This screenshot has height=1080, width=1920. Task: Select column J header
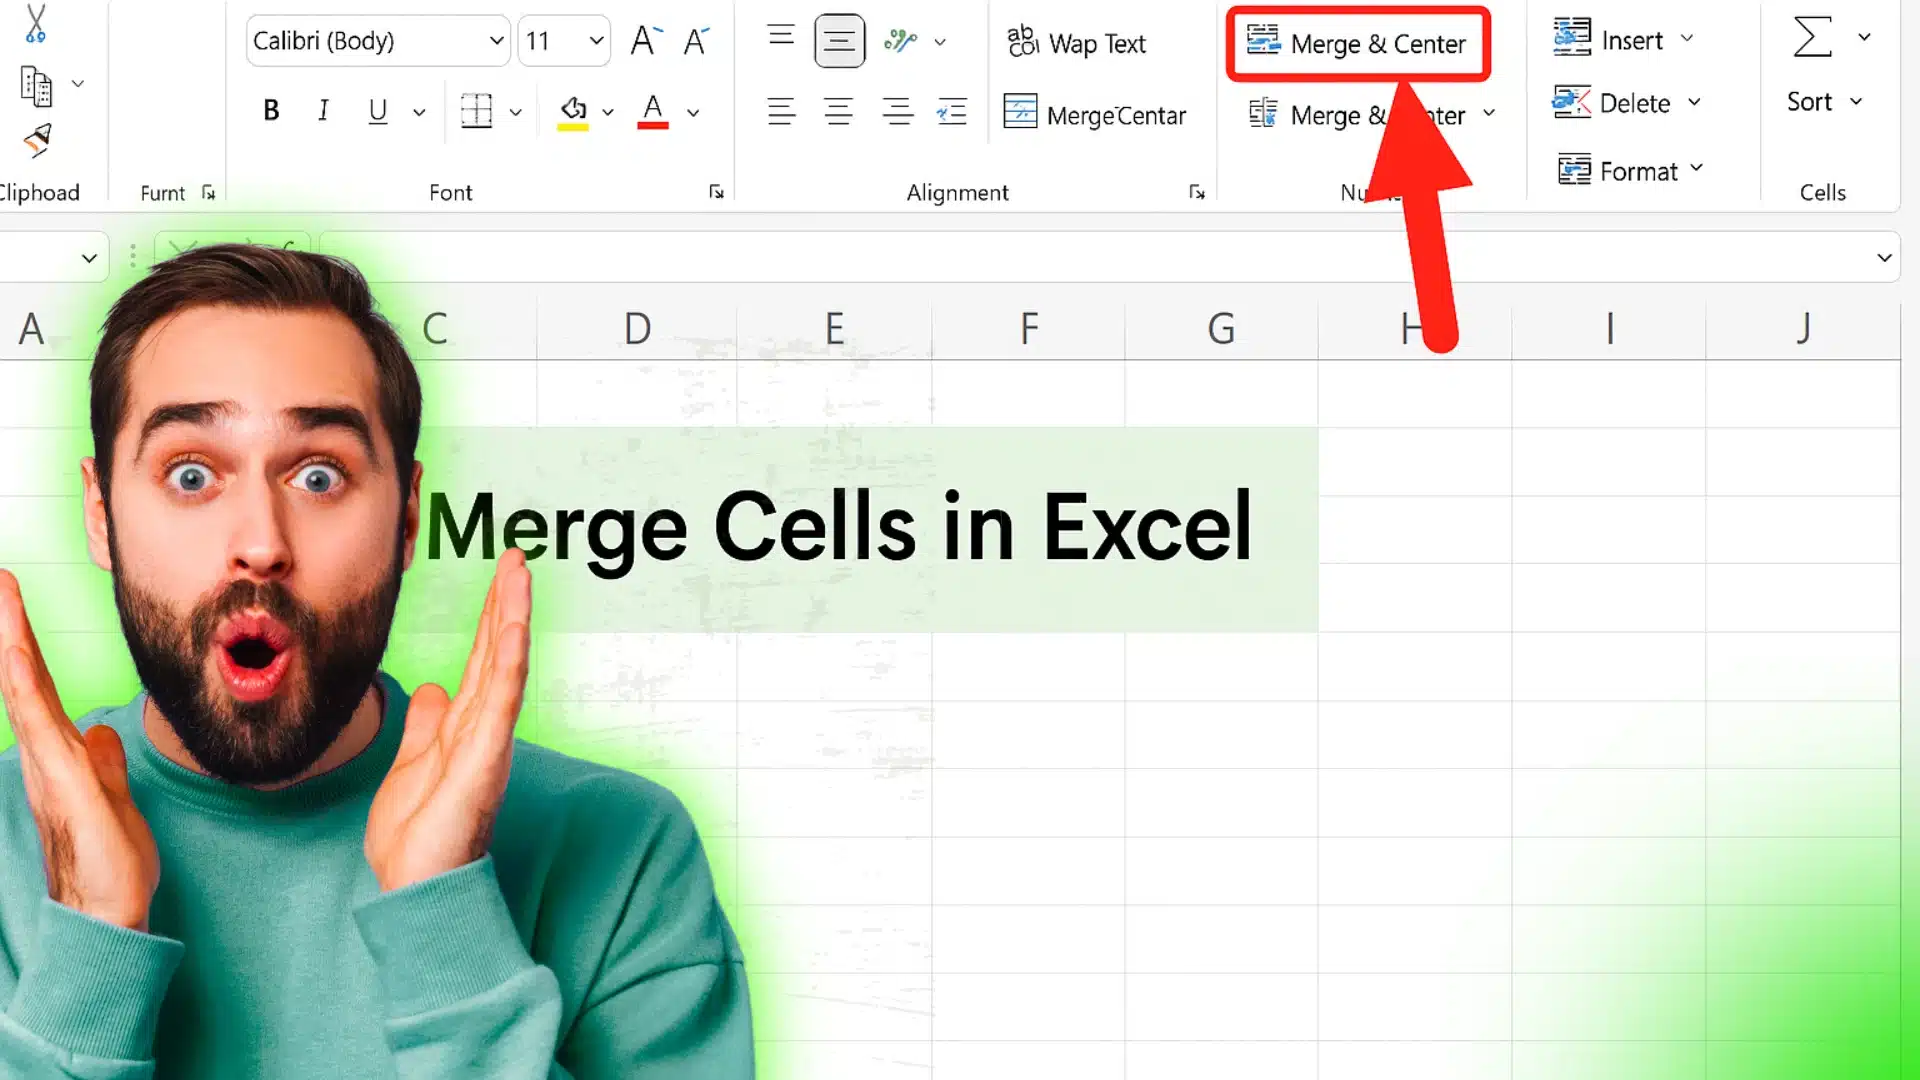[1803, 328]
